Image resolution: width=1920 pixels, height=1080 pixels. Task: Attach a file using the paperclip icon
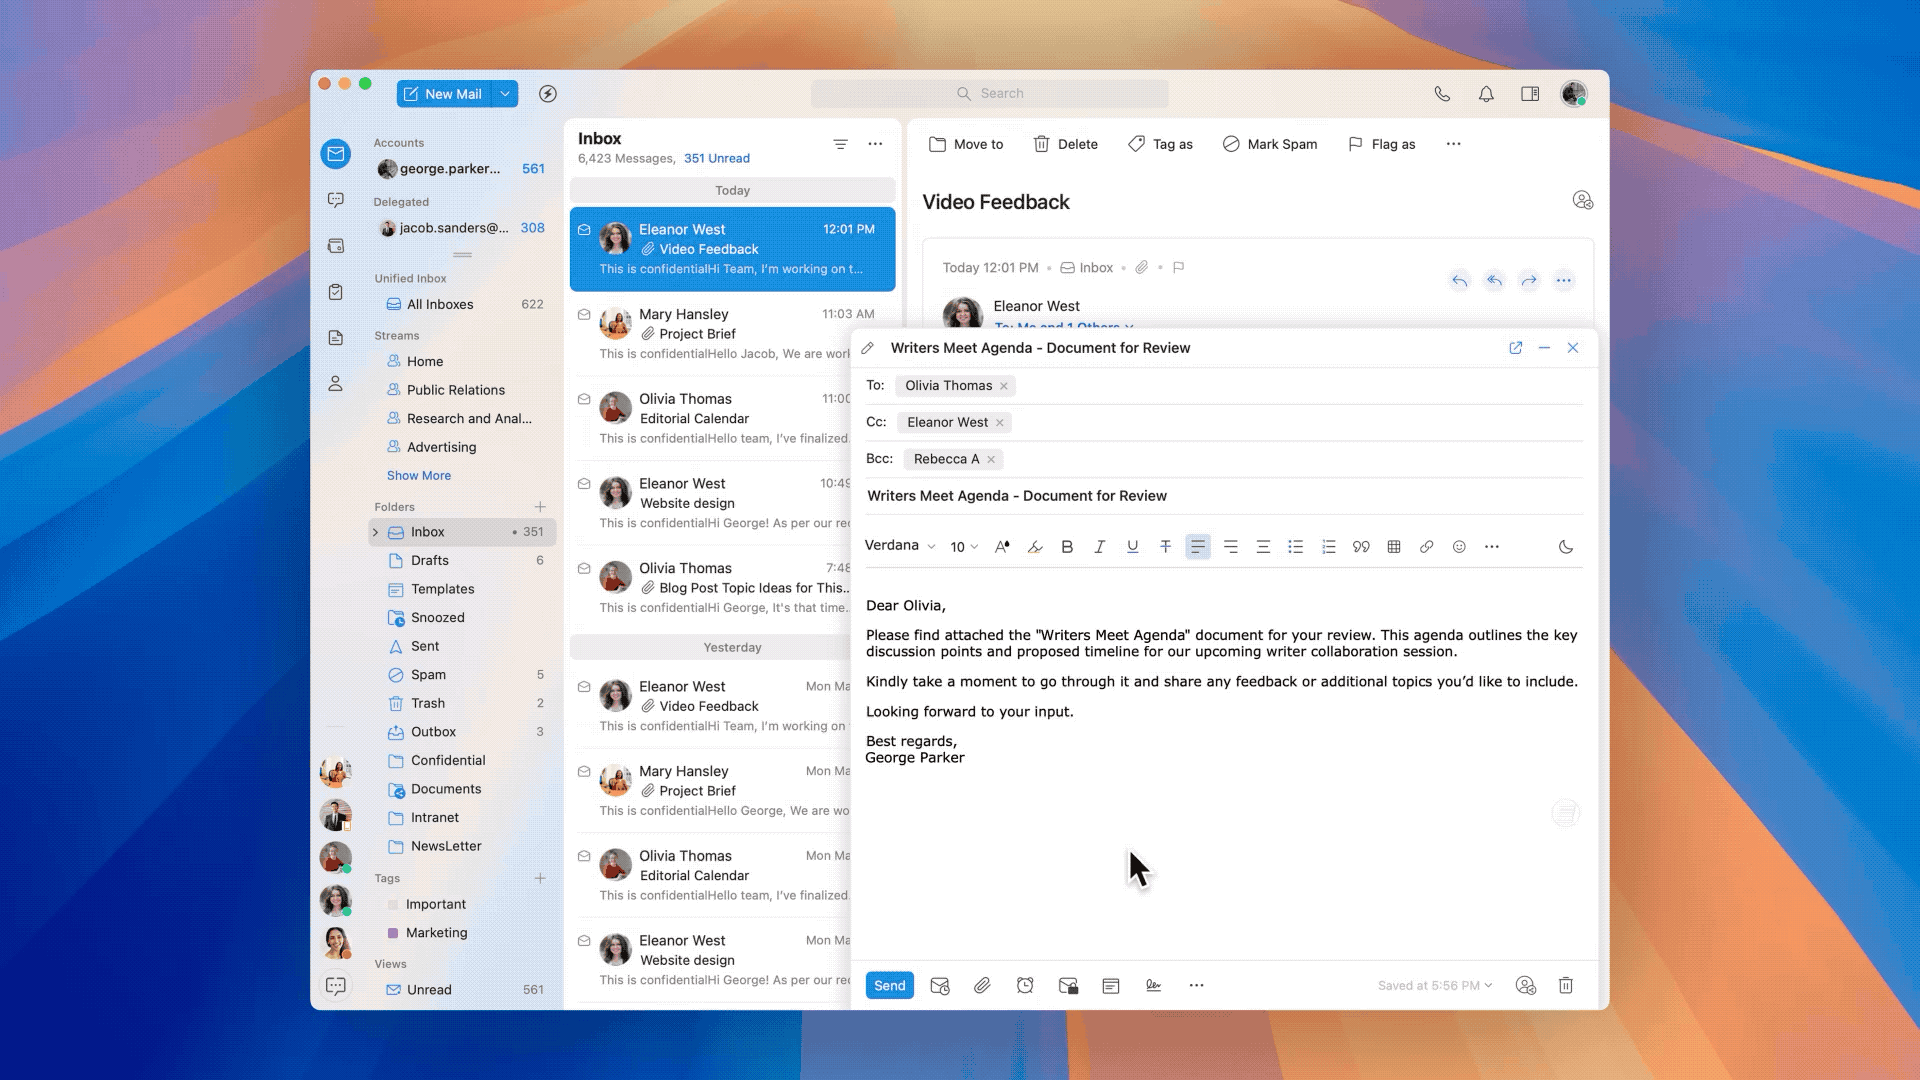click(x=982, y=986)
